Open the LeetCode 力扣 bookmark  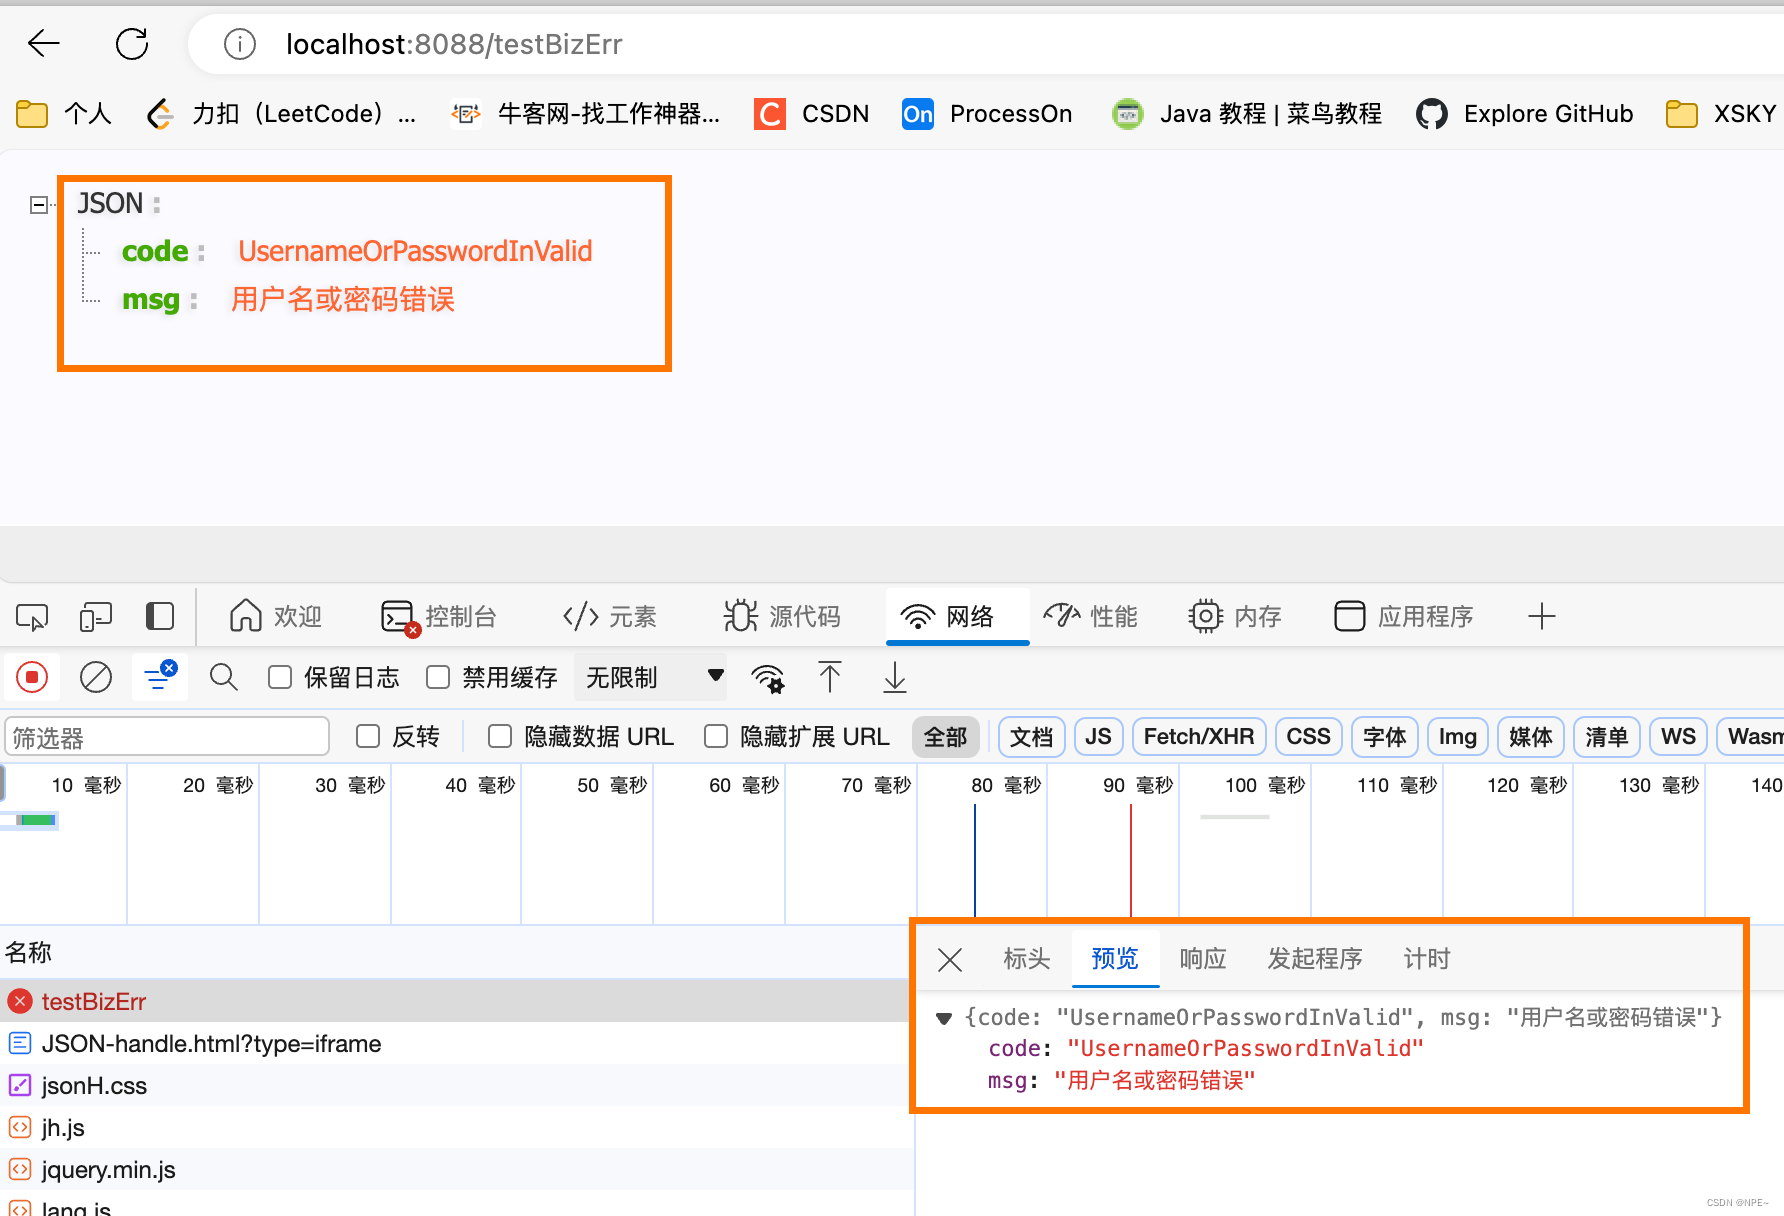[281, 114]
